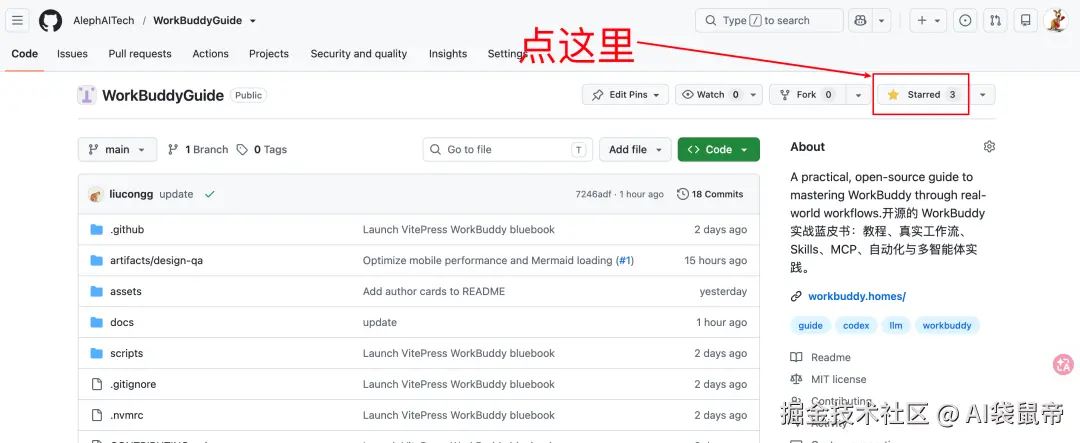
Task: Select the llm topic tag
Action: pos(896,325)
